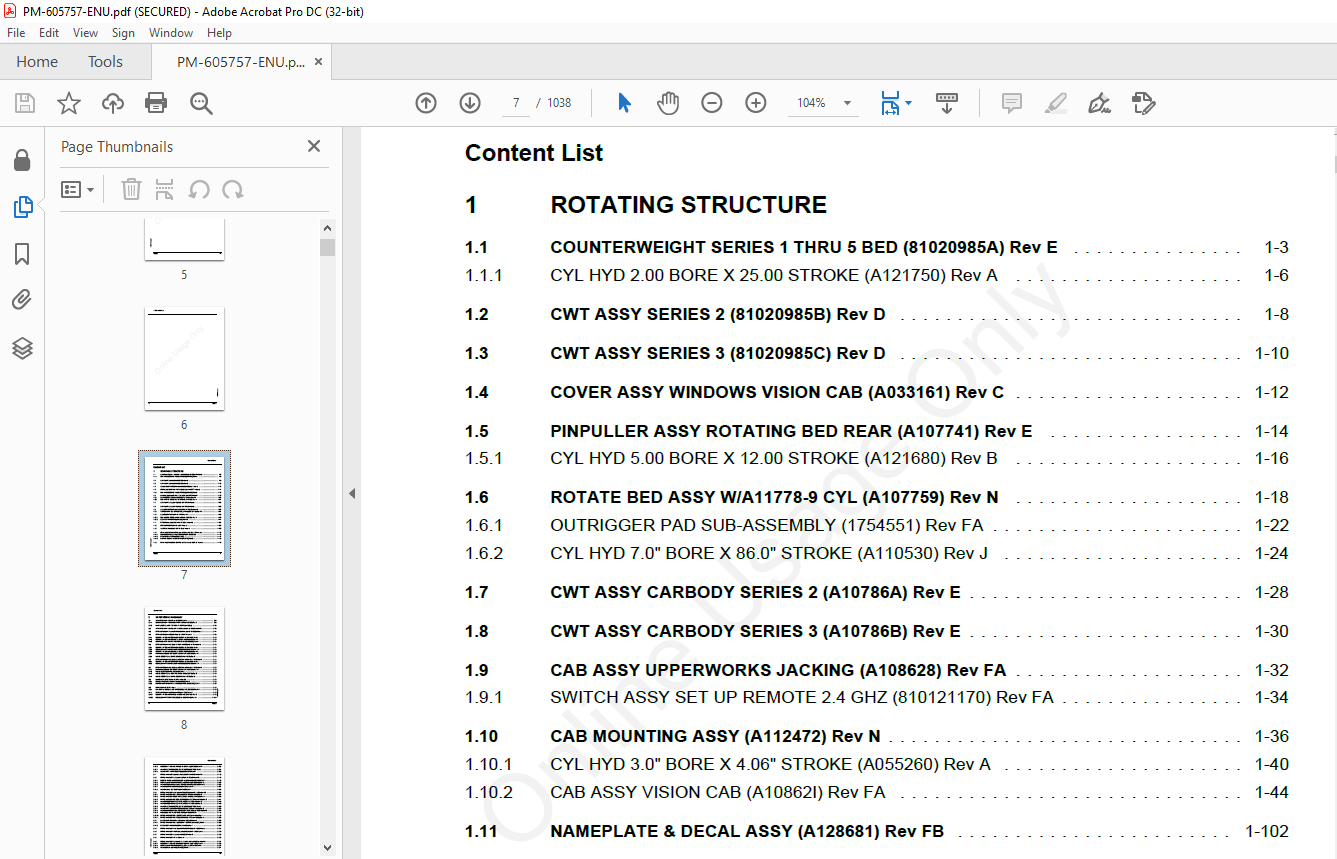
Task: Save the file using the floppy disk icon
Action: pos(25,103)
